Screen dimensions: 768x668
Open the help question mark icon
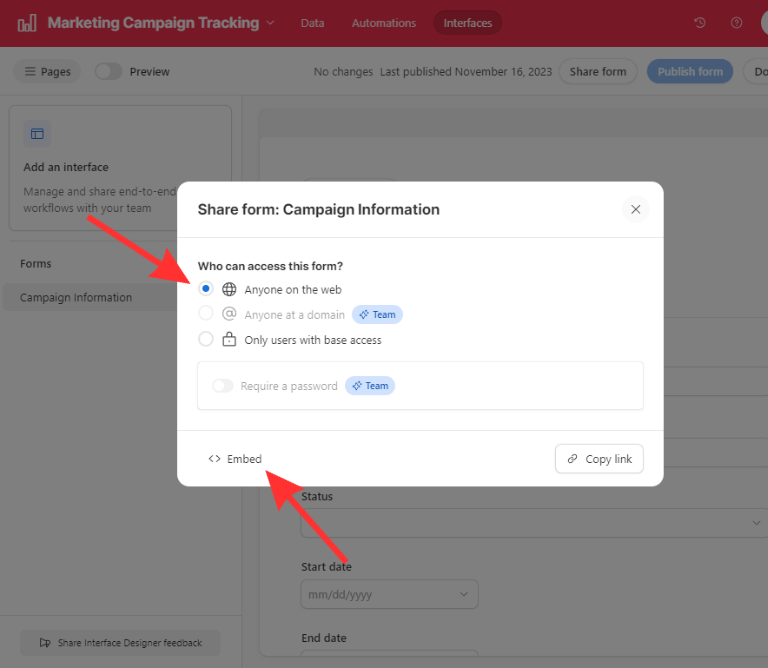[737, 23]
